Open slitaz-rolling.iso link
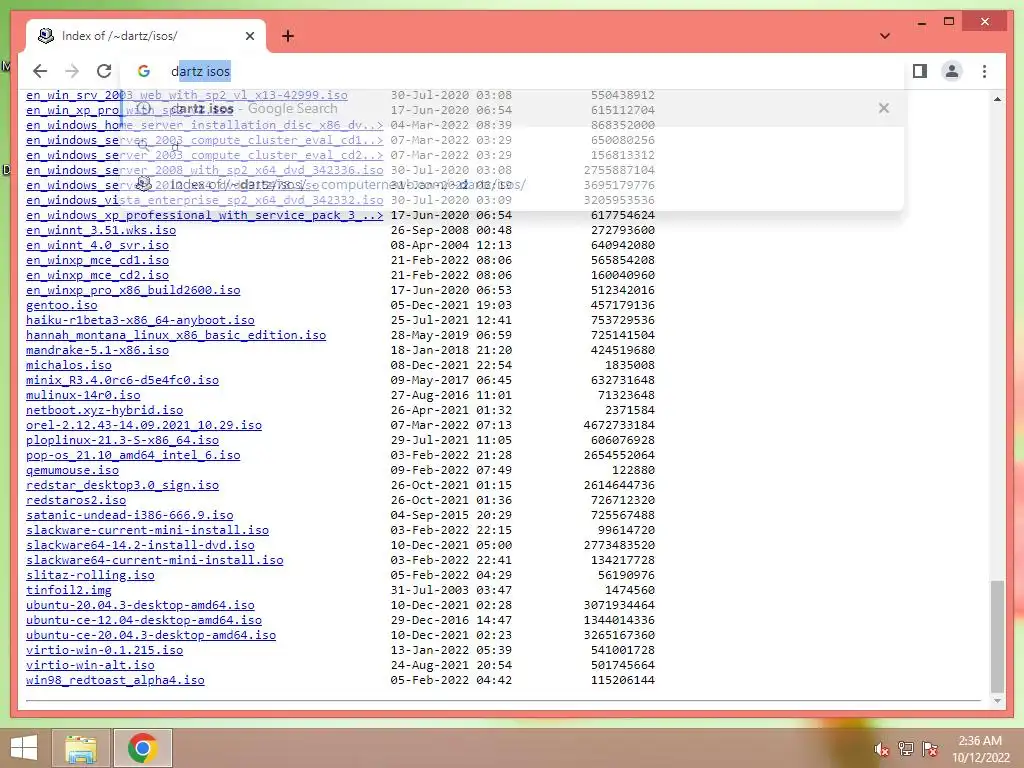 pos(90,575)
